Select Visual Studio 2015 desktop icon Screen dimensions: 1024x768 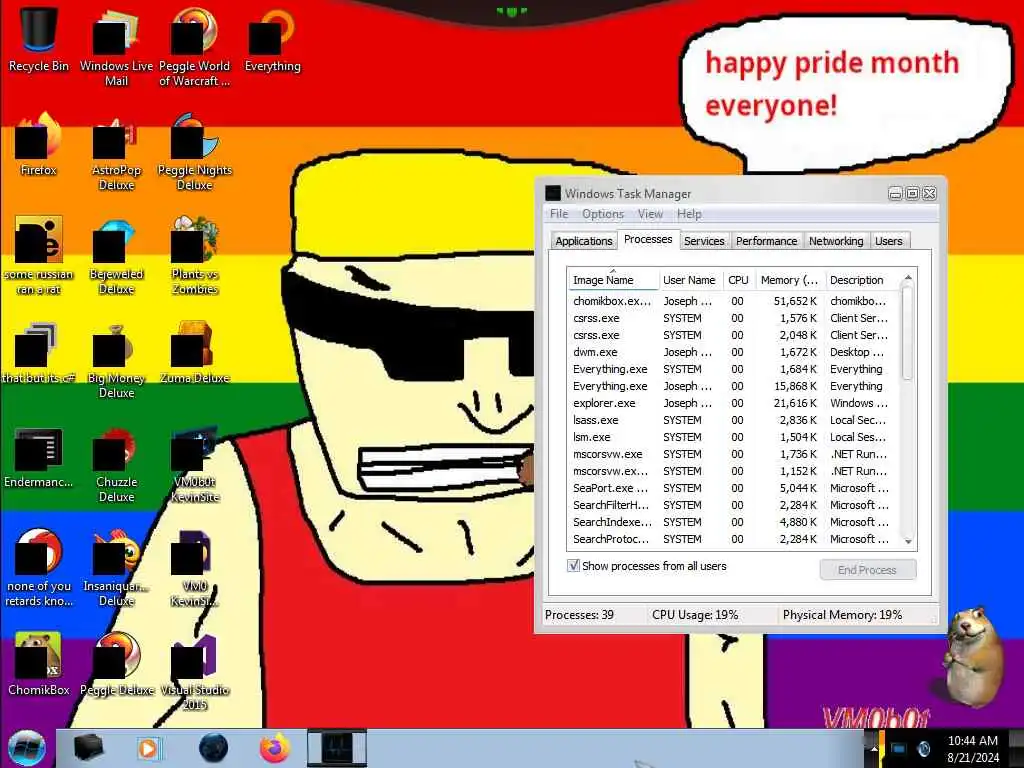click(x=195, y=673)
